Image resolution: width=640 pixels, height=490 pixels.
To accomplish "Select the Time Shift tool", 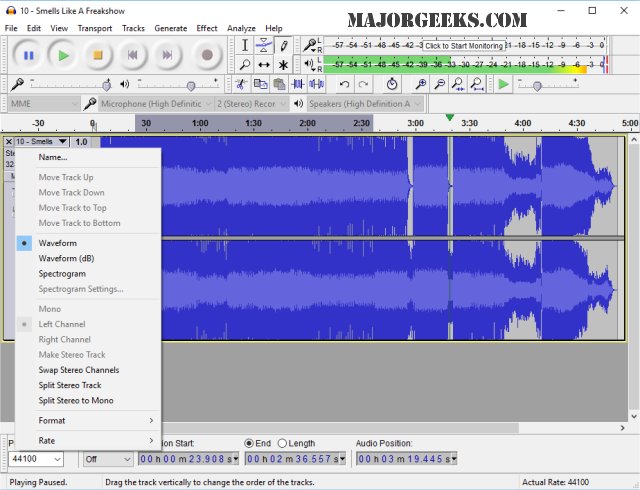I will pos(264,65).
